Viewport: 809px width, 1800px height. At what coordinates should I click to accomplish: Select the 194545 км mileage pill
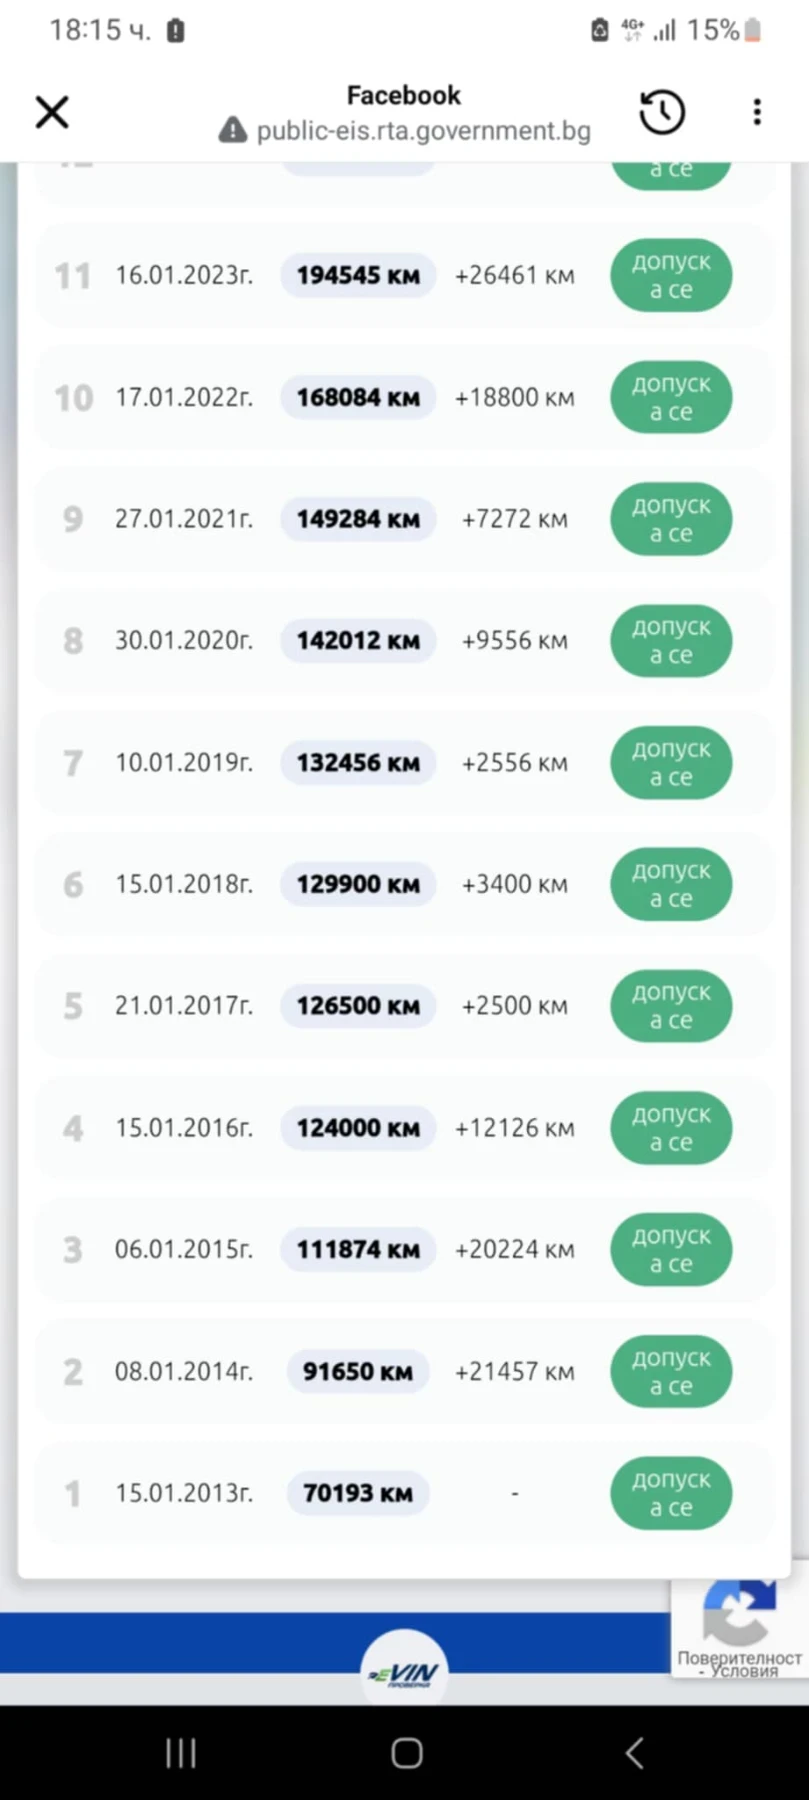click(358, 275)
